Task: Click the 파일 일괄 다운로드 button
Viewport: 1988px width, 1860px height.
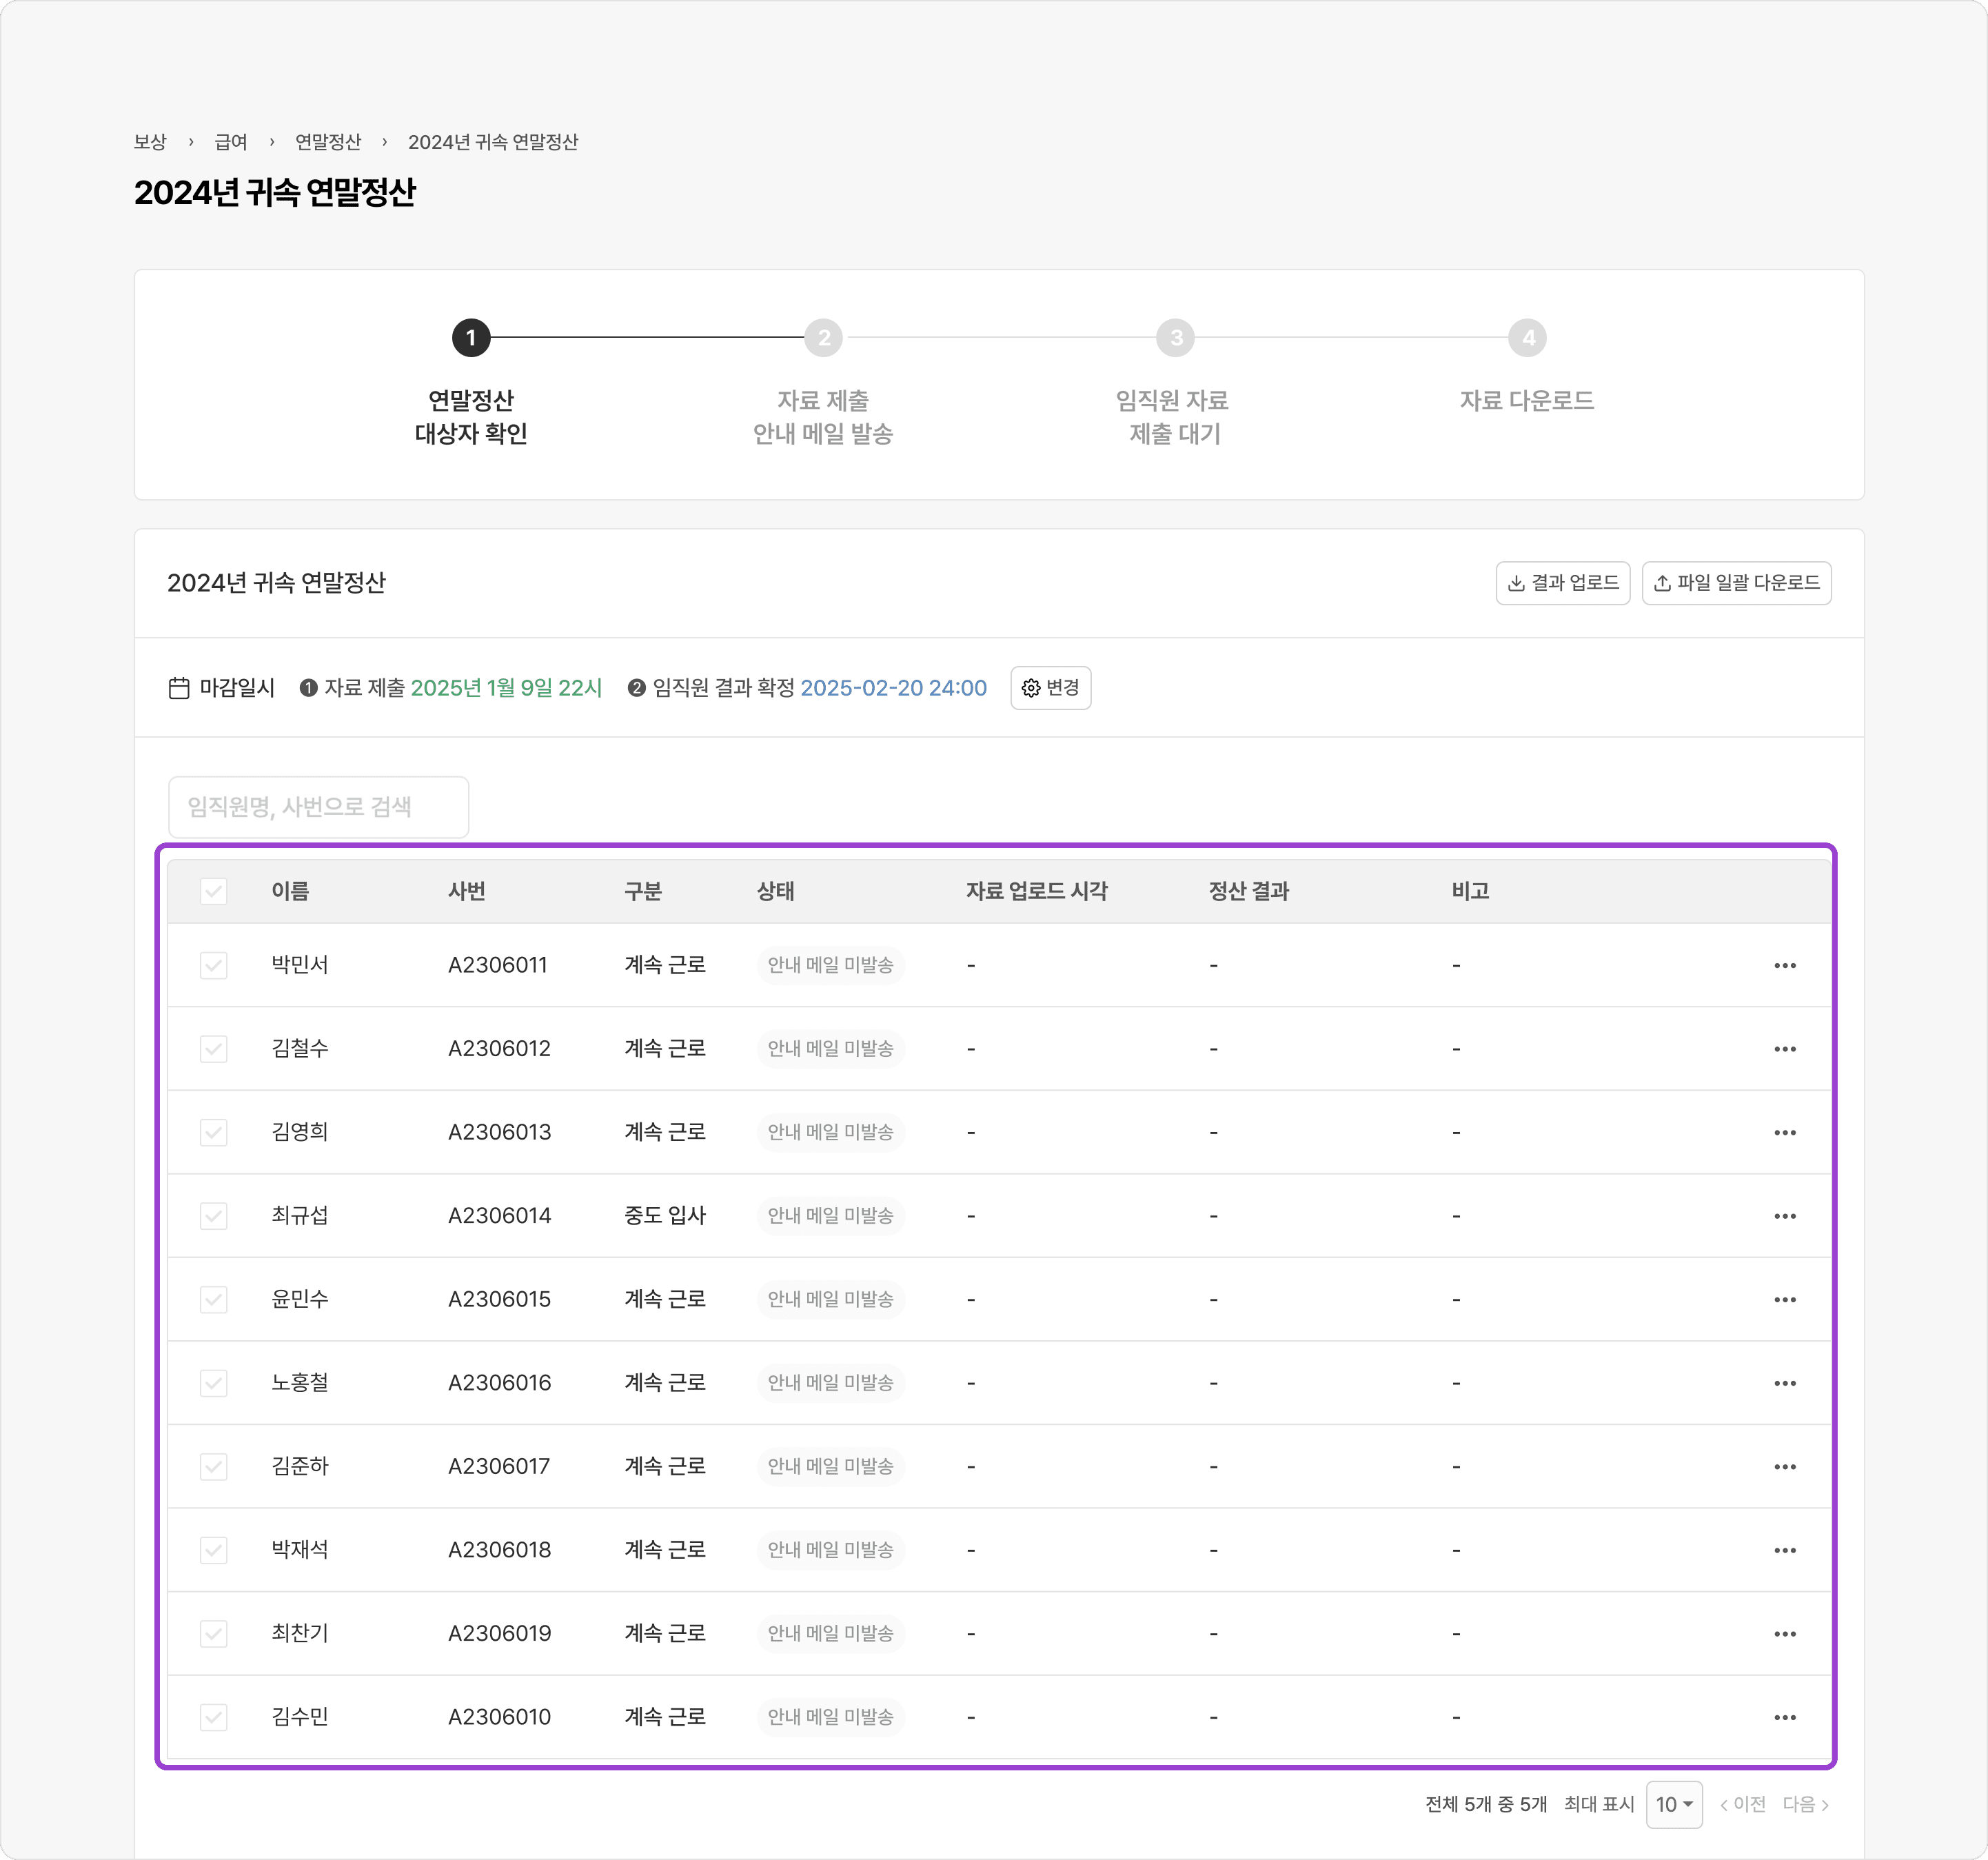Action: tap(1736, 583)
